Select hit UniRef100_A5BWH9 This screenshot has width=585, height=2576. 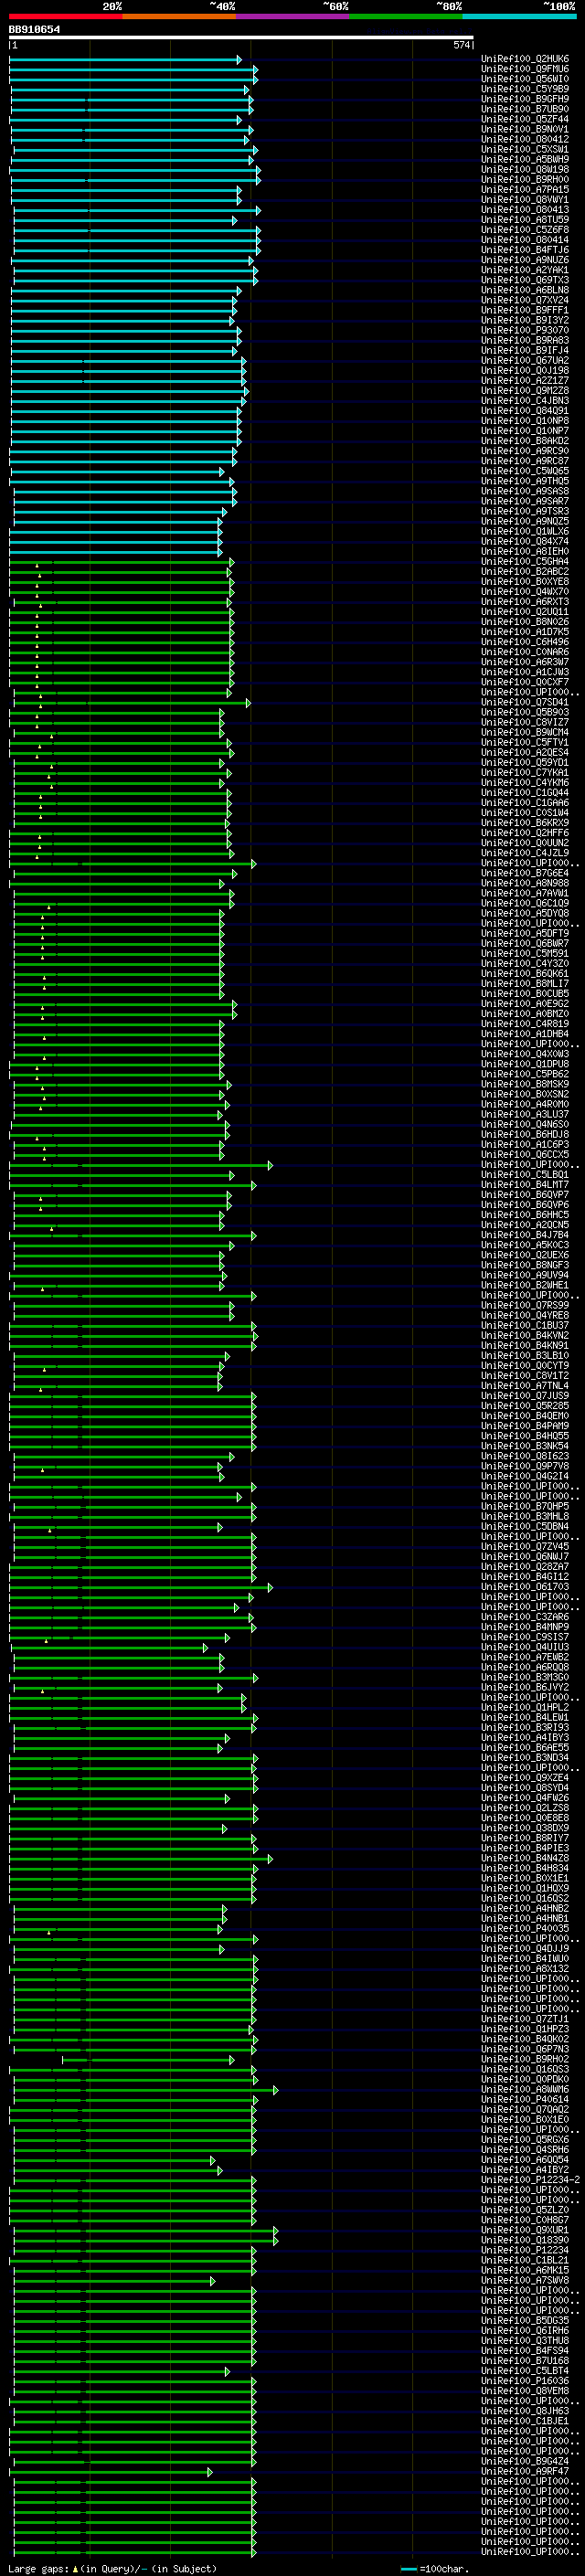[x=525, y=159]
